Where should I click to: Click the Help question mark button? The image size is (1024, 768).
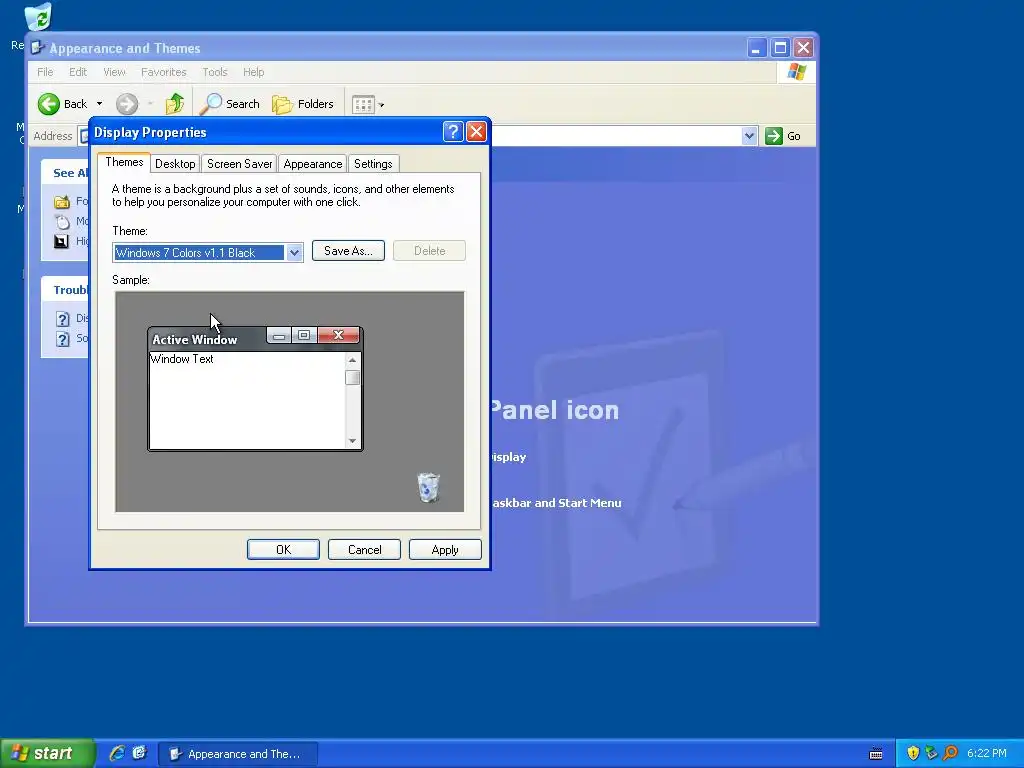coord(453,132)
